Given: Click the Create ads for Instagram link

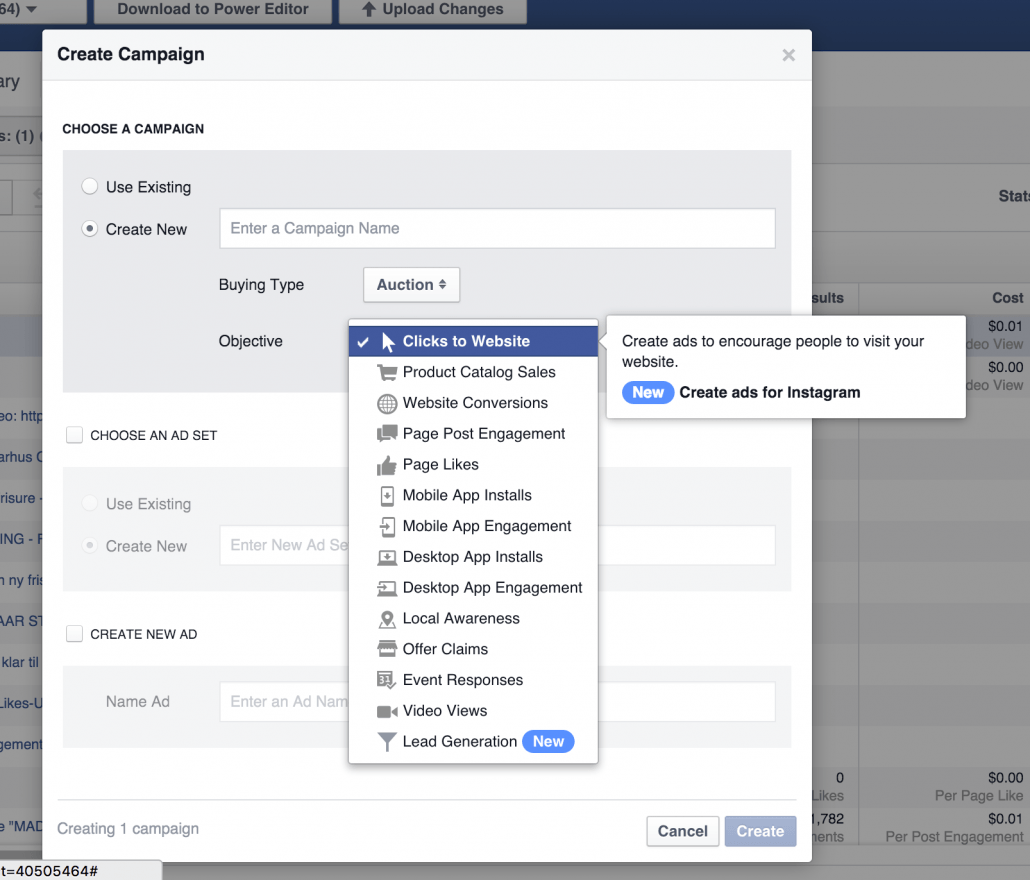Looking at the screenshot, I should pyautogui.click(x=769, y=393).
